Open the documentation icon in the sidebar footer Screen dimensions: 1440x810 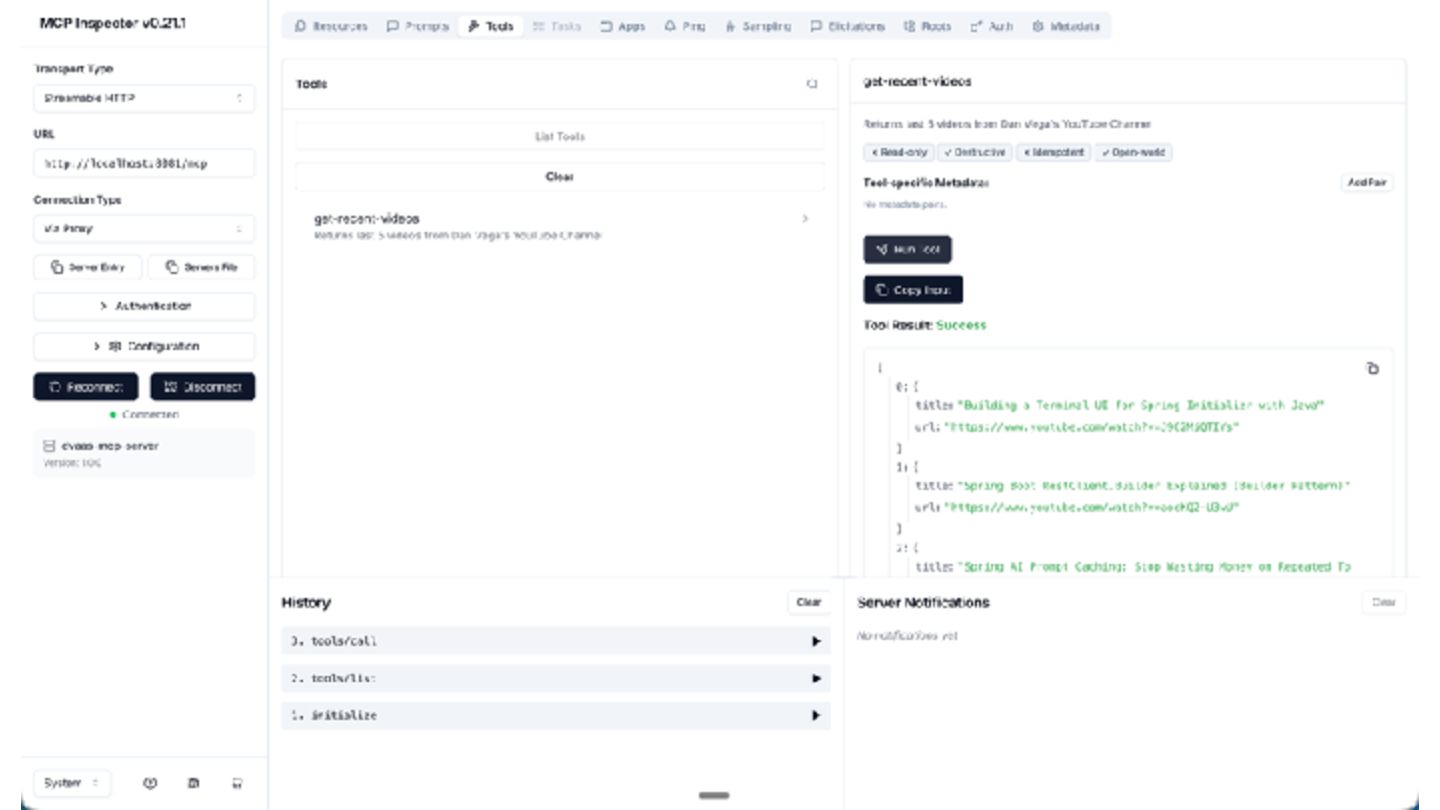pos(194,783)
